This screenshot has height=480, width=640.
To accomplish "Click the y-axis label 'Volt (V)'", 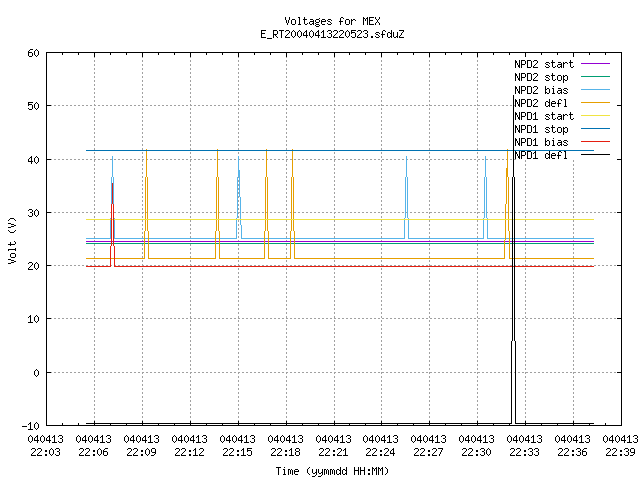I will [12, 240].
